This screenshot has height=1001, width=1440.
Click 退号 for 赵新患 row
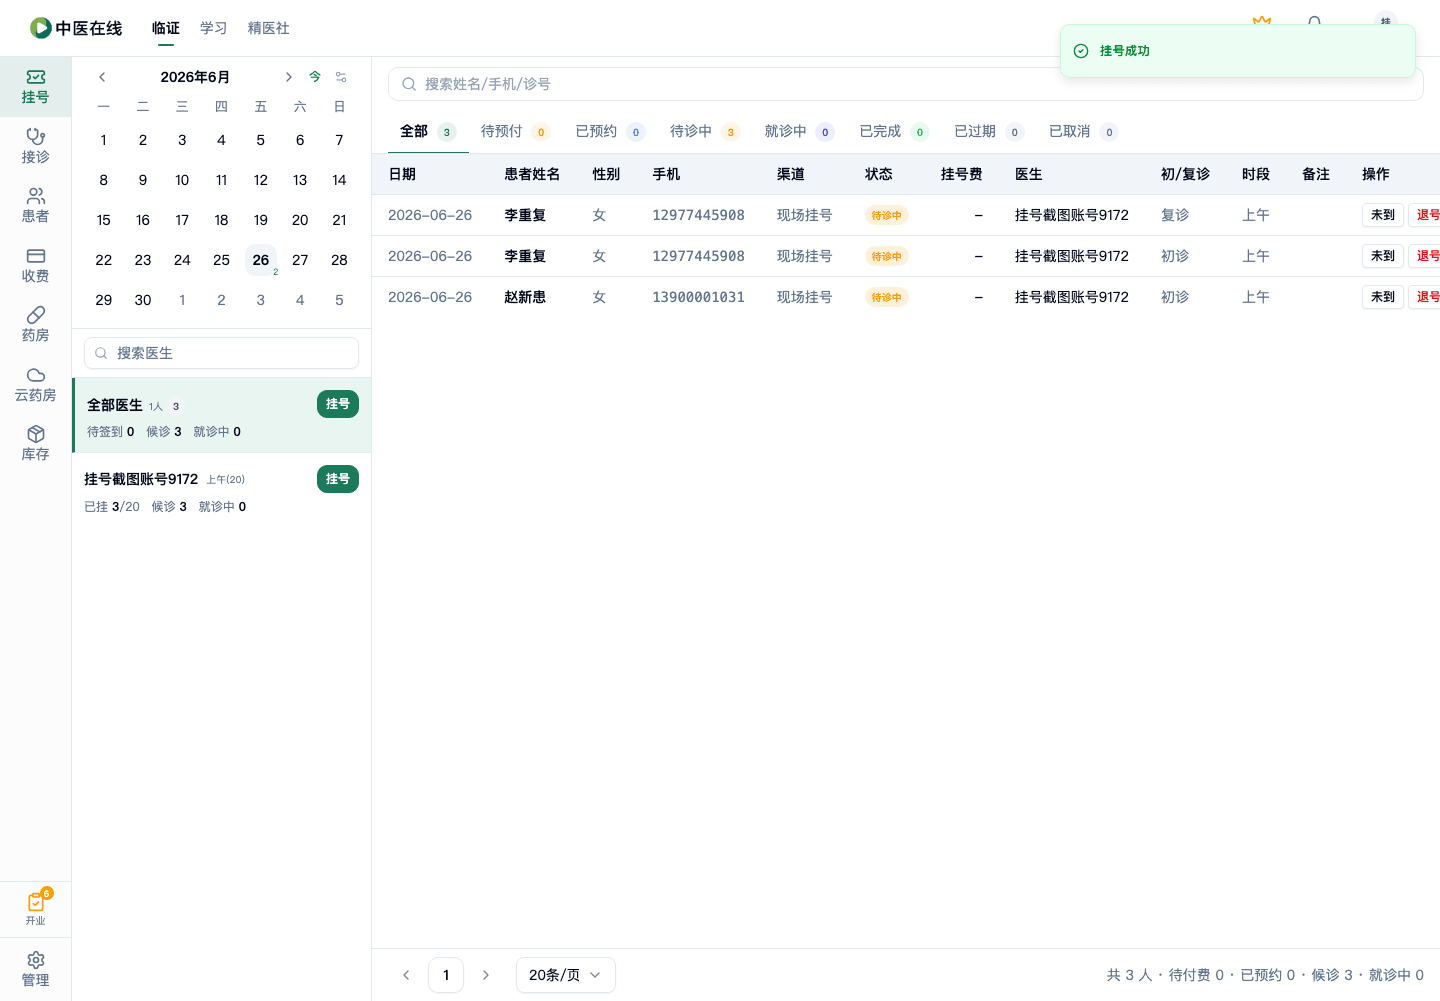1426,297
